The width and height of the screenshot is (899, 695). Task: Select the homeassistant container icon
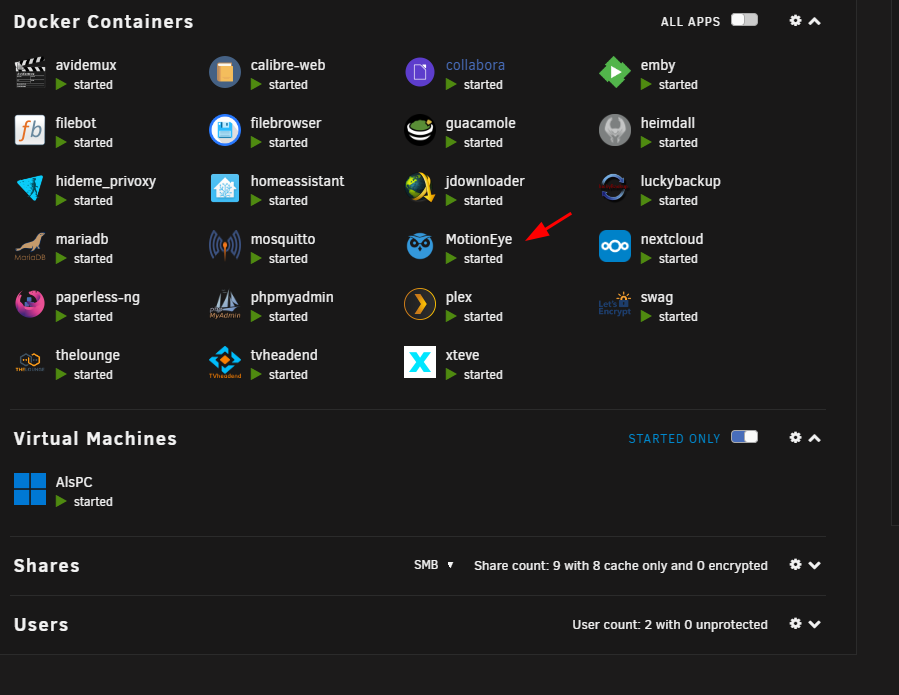point(225,188)
